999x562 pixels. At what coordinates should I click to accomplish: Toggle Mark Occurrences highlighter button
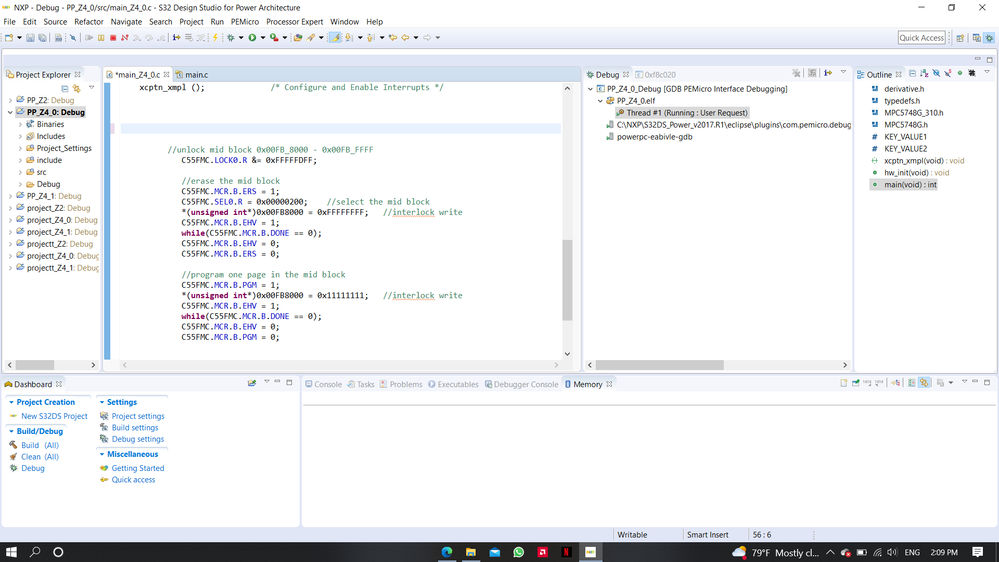click(336, 38)
